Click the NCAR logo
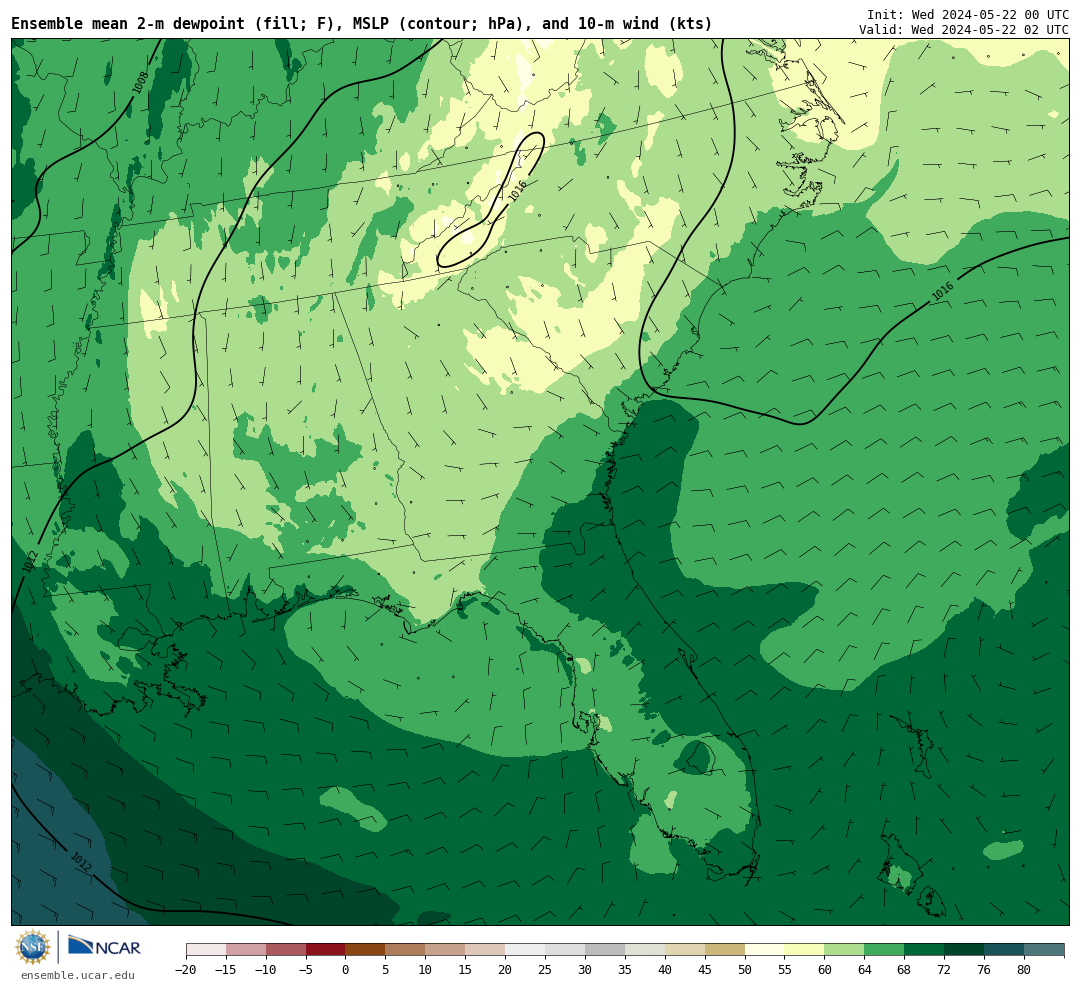The height and width of the screenshot is (988, 1080). (x=104, y=948)
